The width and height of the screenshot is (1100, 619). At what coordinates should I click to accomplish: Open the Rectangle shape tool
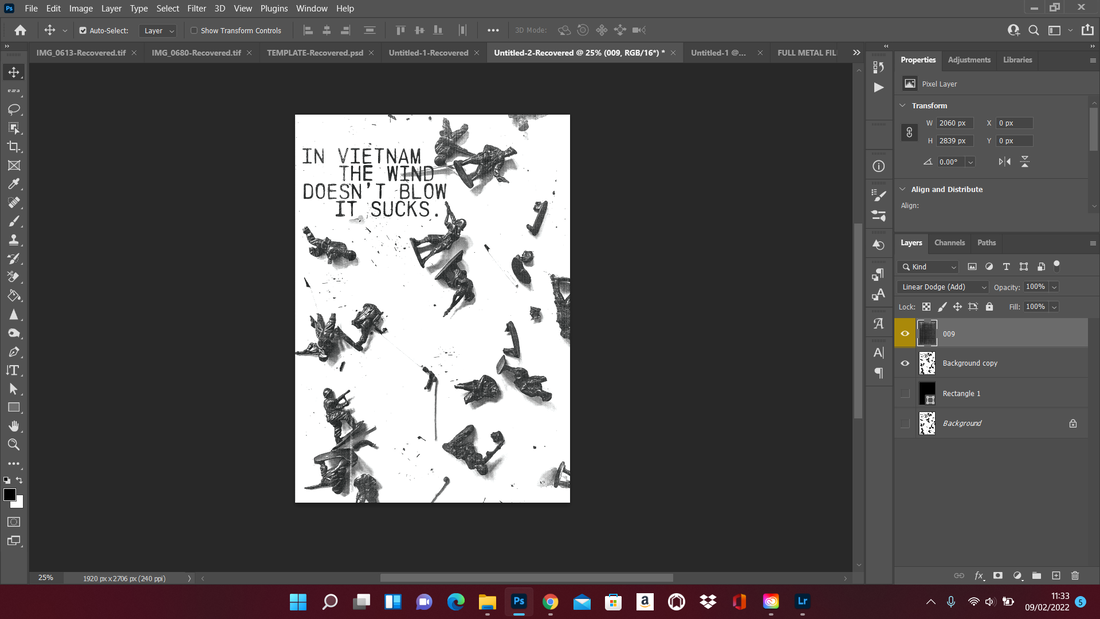click(13, 408)
